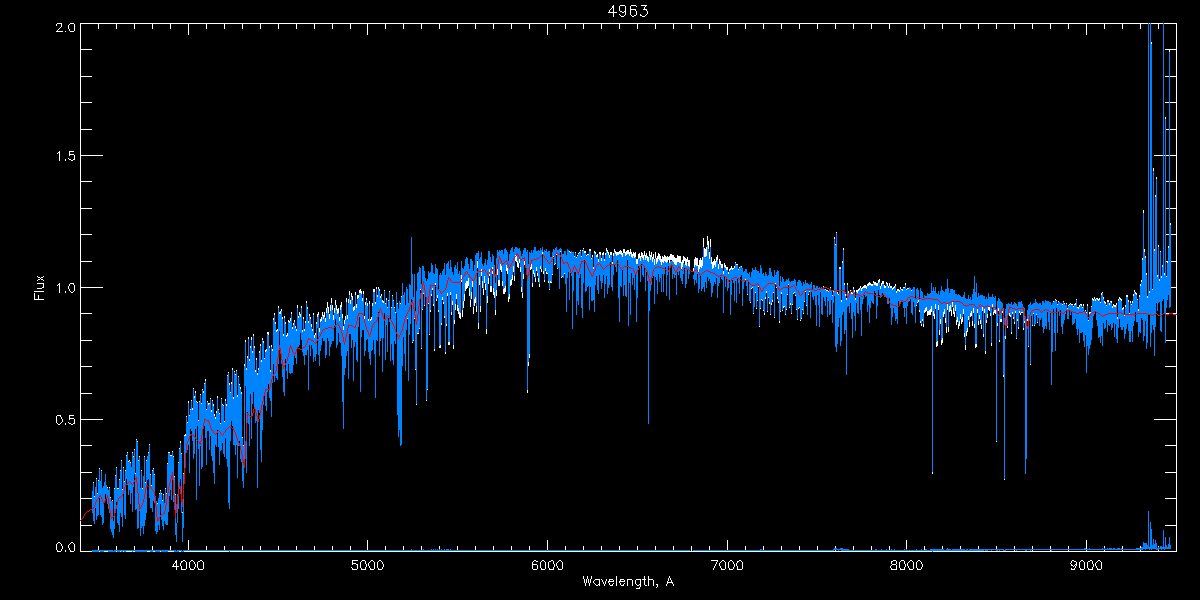Click the x-axis tick label '9000'
The height and width of the screenshot is (600, 1200).
1086,564
